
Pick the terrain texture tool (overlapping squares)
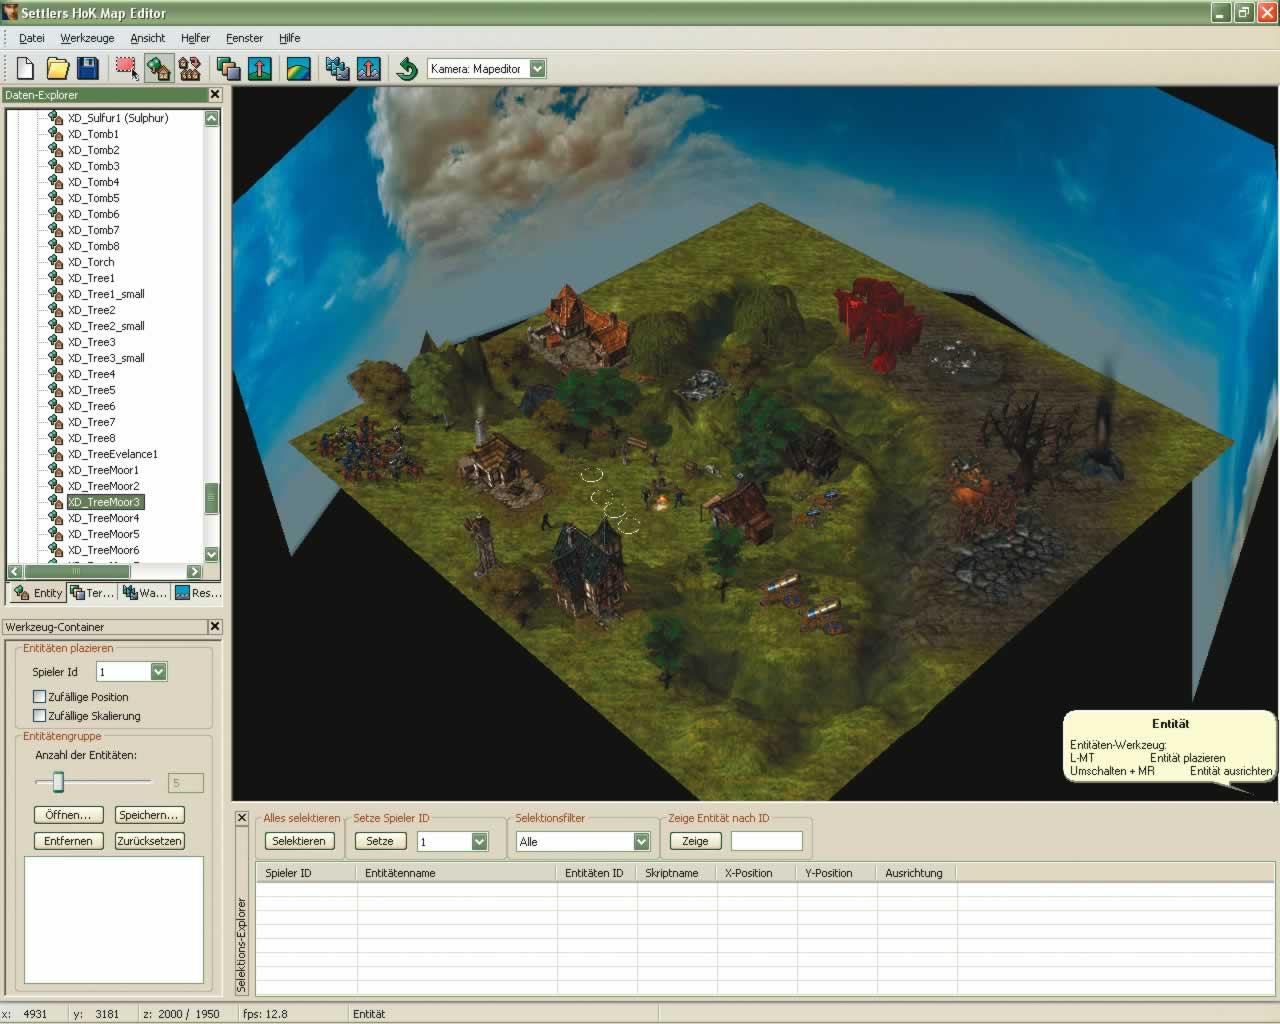point(229,68)
